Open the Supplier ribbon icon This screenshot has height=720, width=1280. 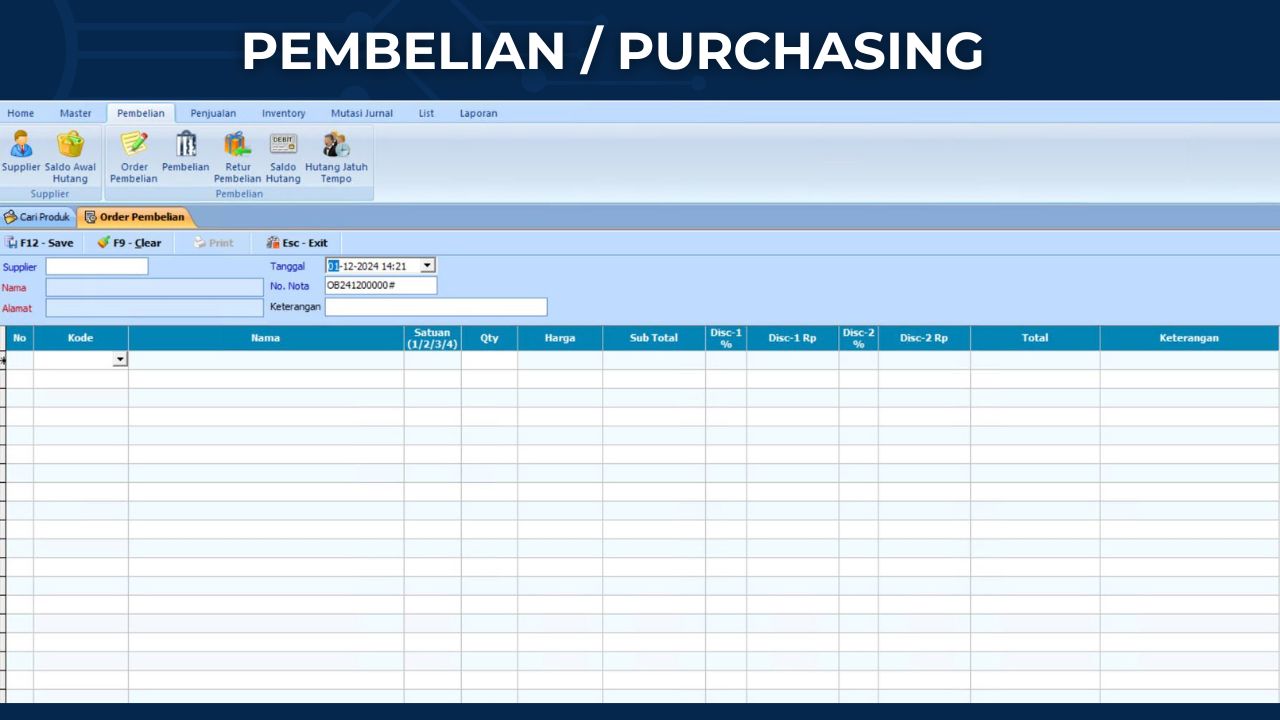(21, 147)
